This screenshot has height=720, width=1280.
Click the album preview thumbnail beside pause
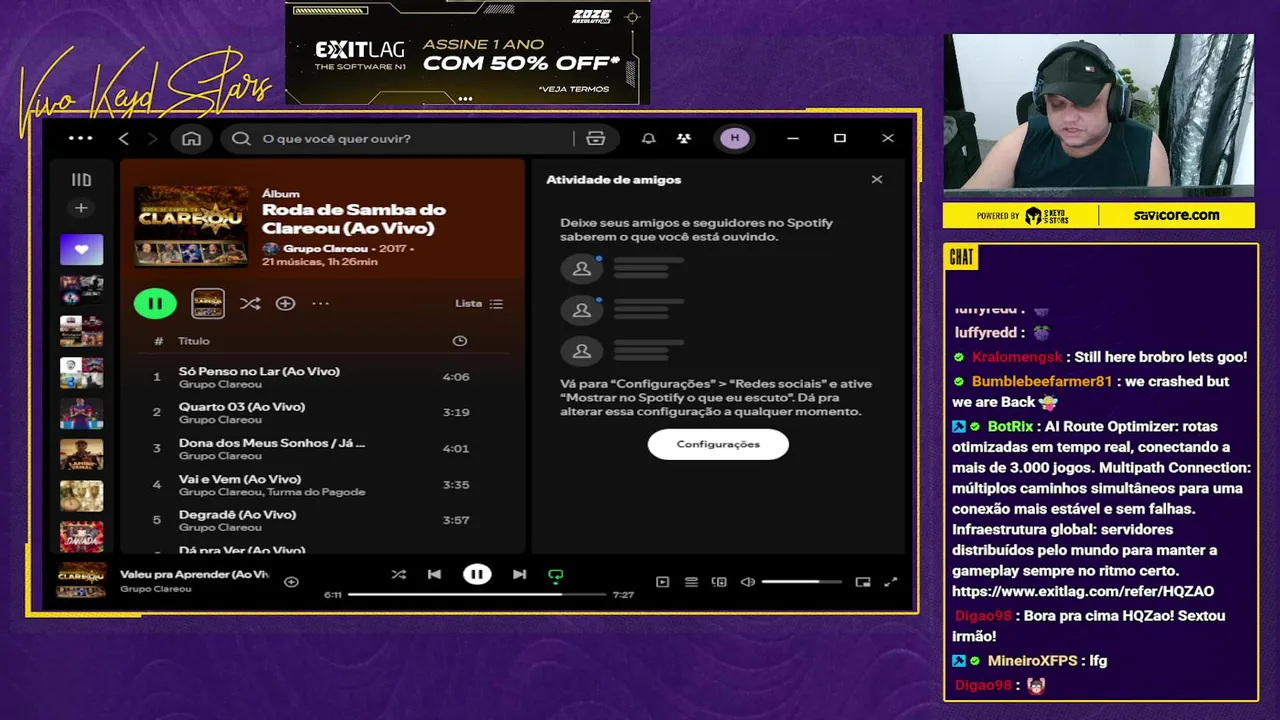[x=208, y=303]
